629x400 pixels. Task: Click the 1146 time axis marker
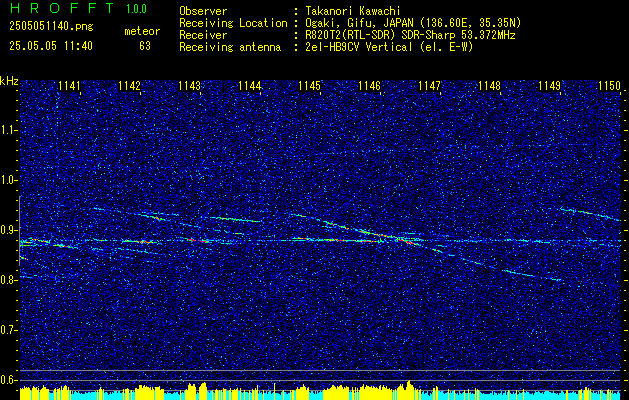[x=369, y=86]
